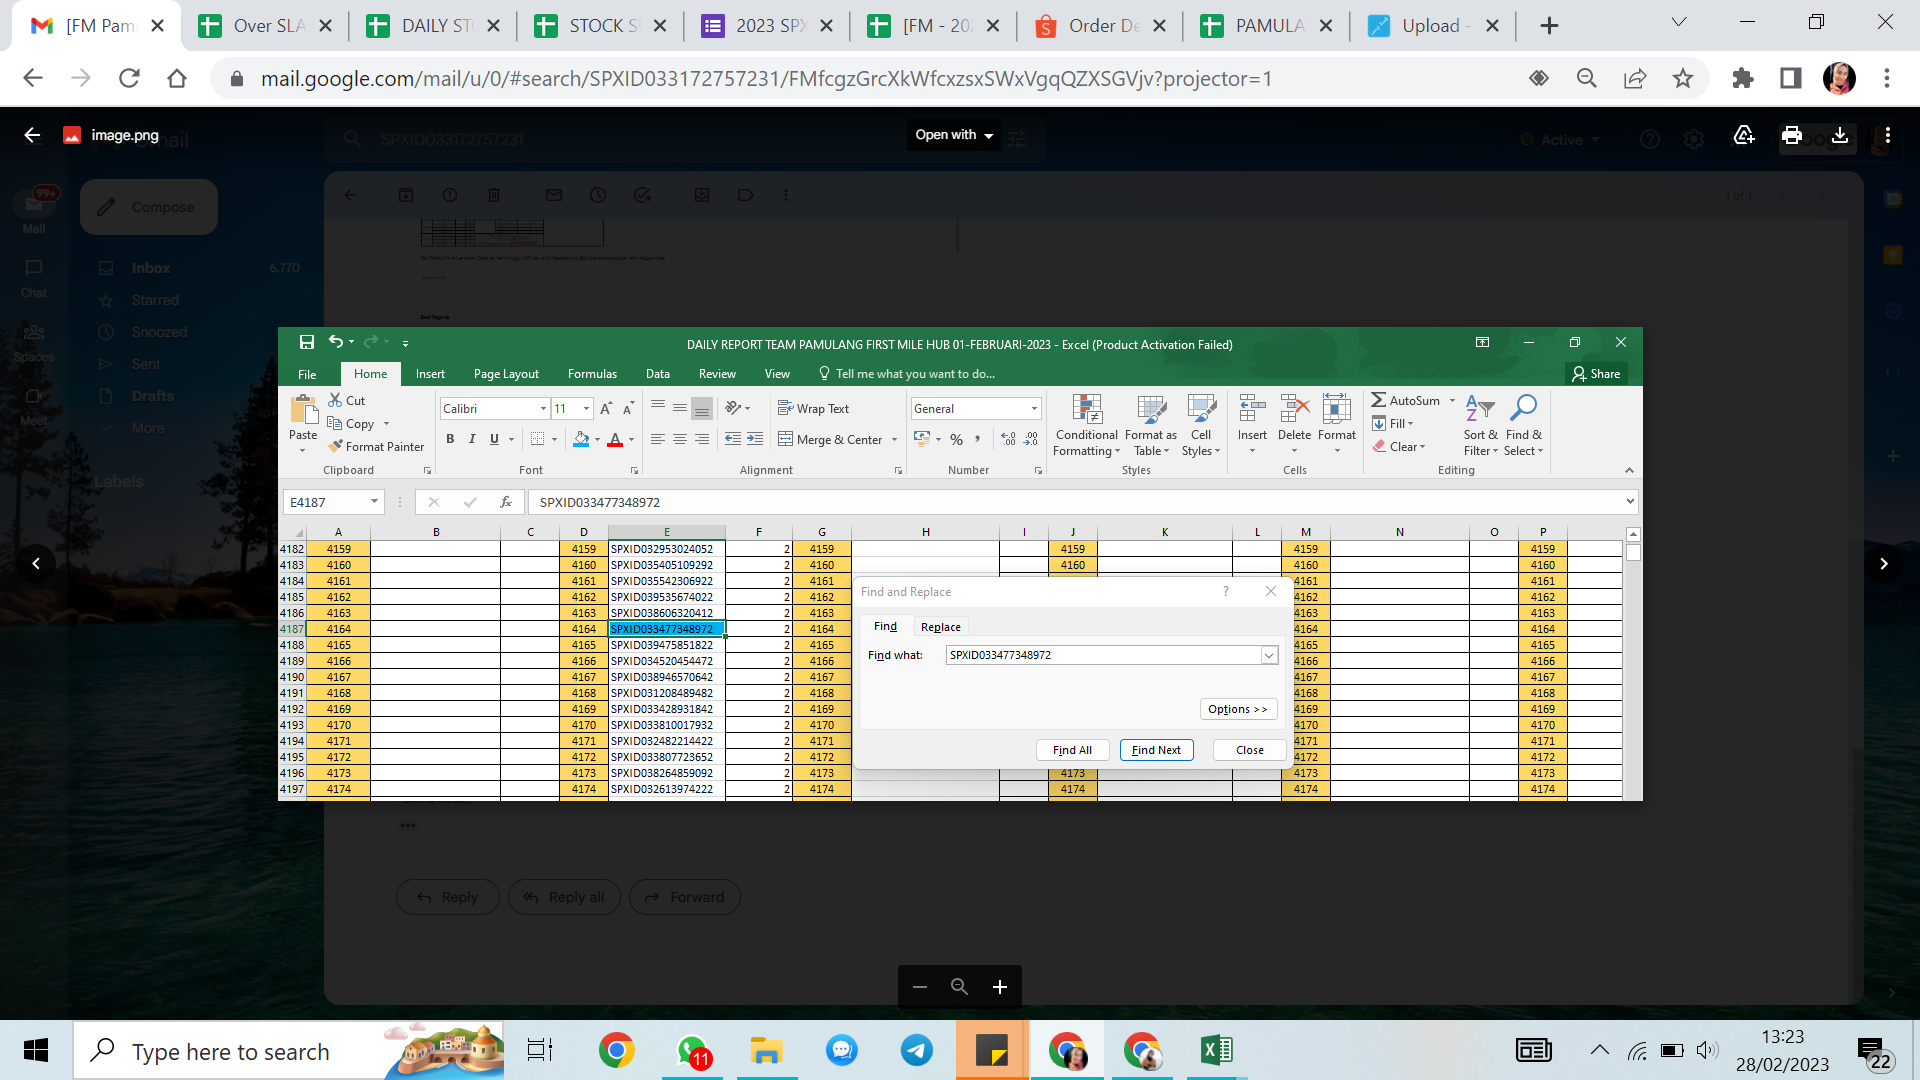Image resolution: width=1920 pixels, height=1080 pixels.
Task: Select Replace tab in Find dialog
Action: point(940,627)
